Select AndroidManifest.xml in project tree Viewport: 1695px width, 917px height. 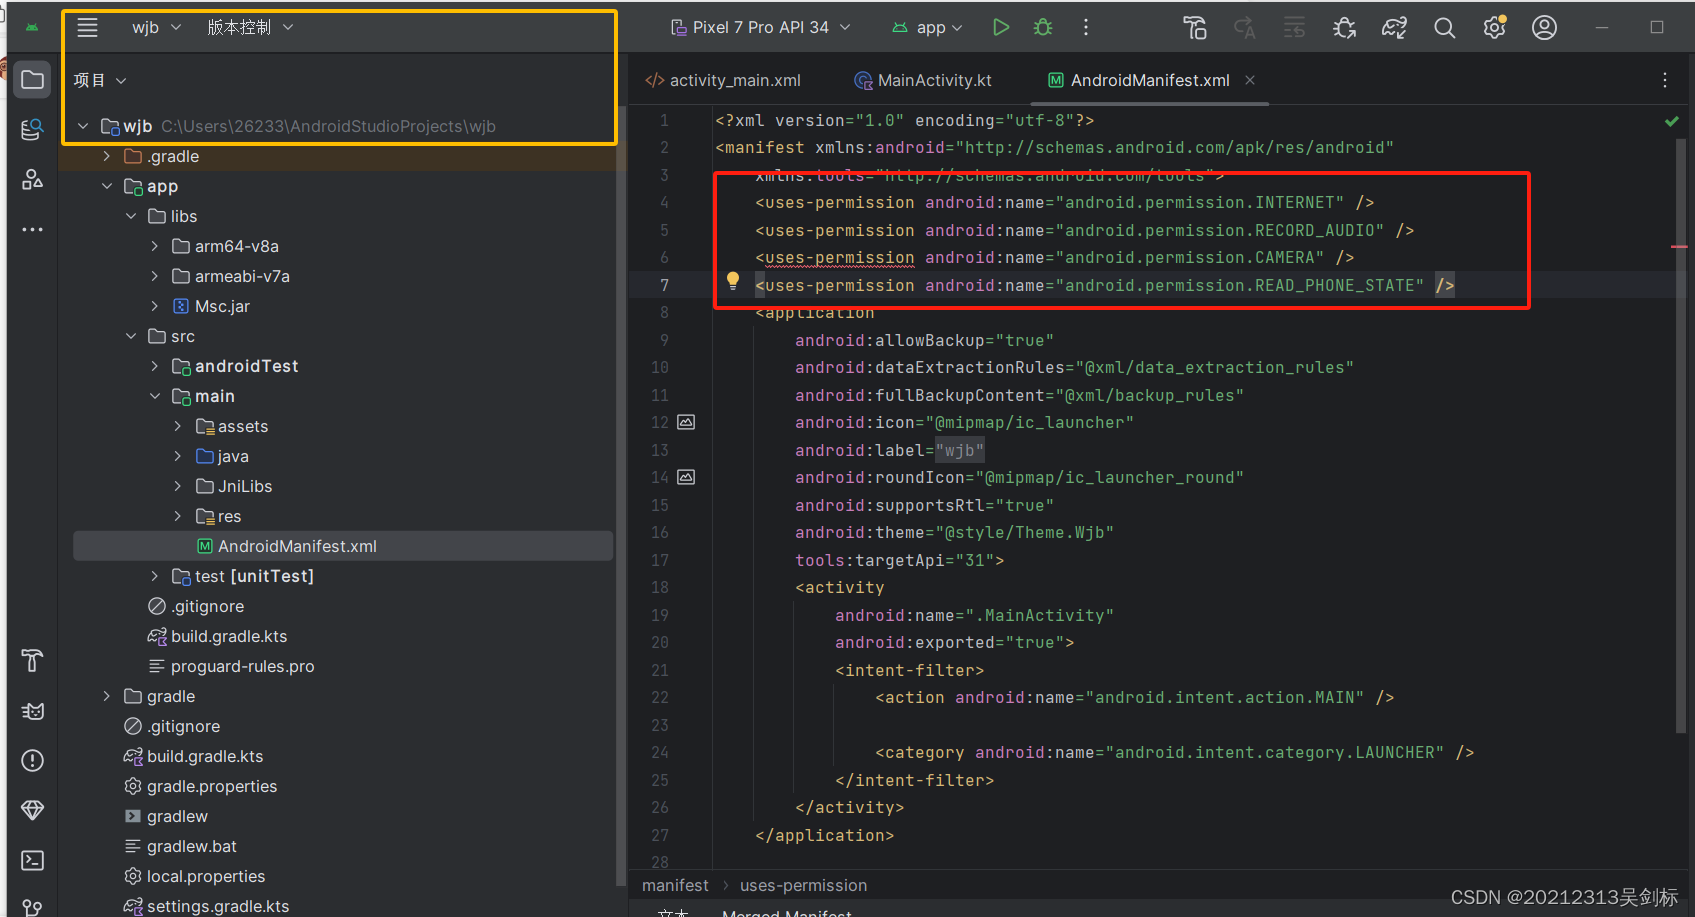[343, 546]
